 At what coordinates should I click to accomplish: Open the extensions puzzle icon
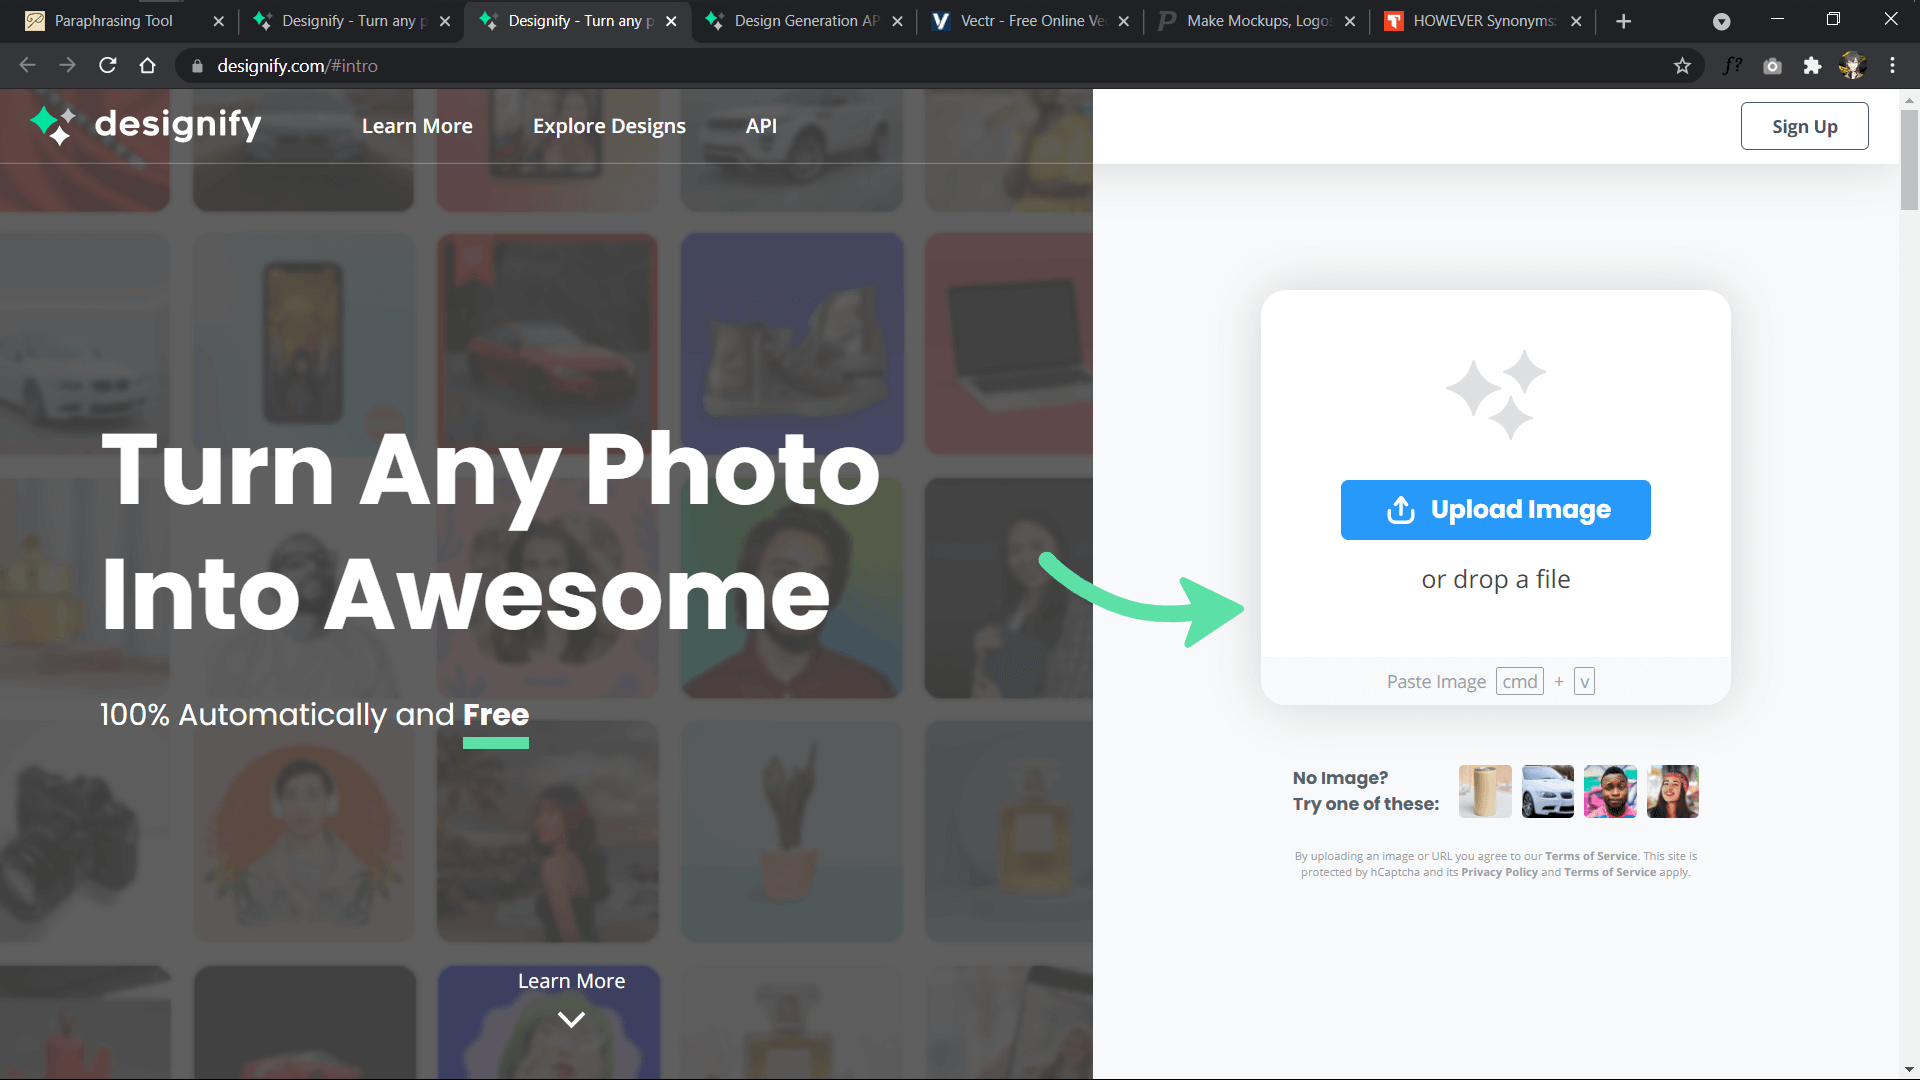[1812, 66]
